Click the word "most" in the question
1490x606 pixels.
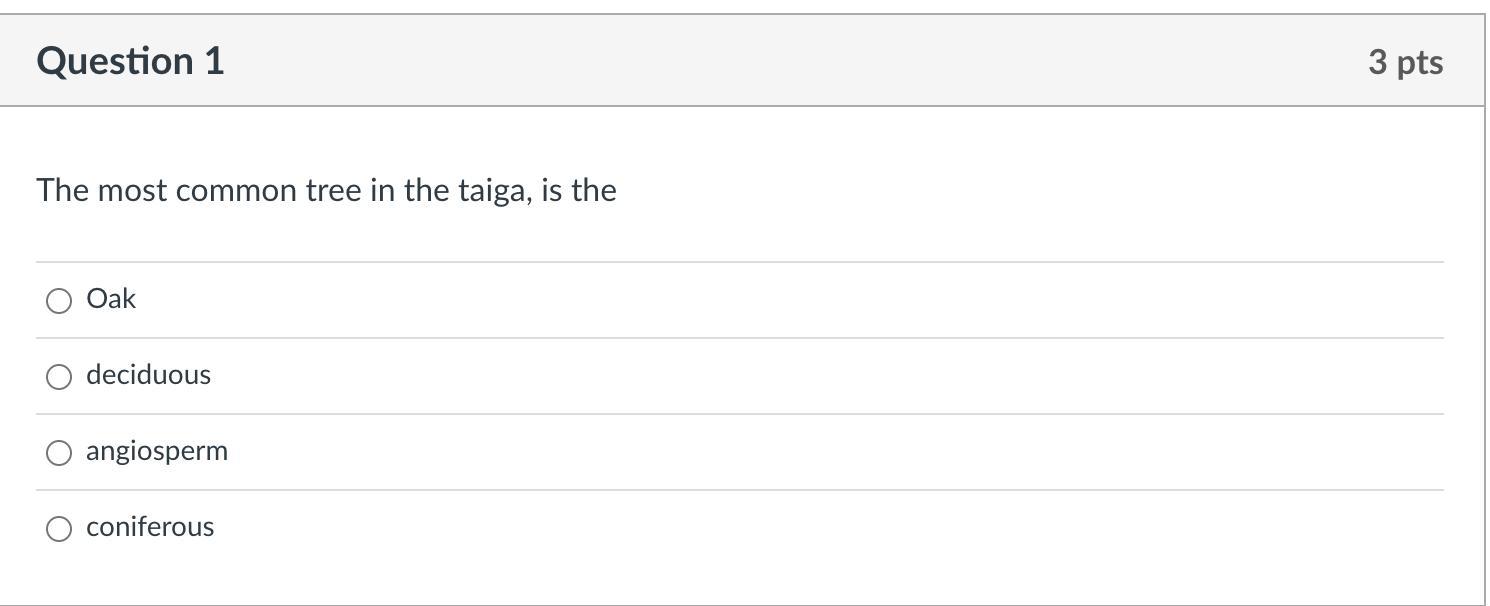tap(132, 190)
